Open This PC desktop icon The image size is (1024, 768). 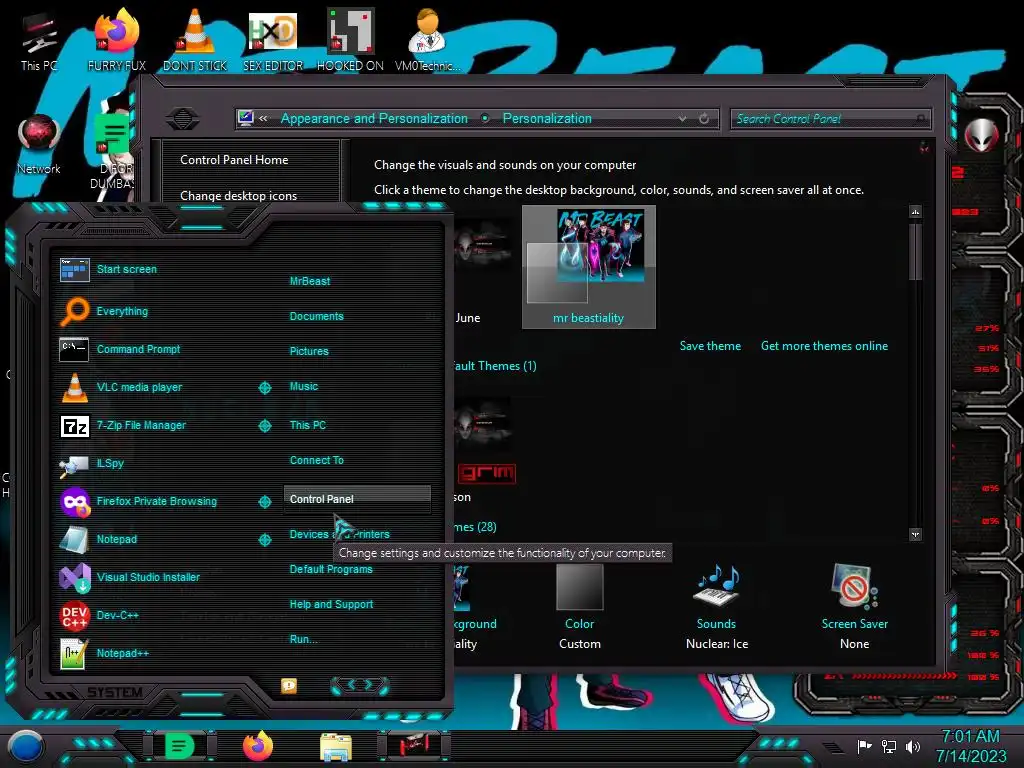(39, 41)
